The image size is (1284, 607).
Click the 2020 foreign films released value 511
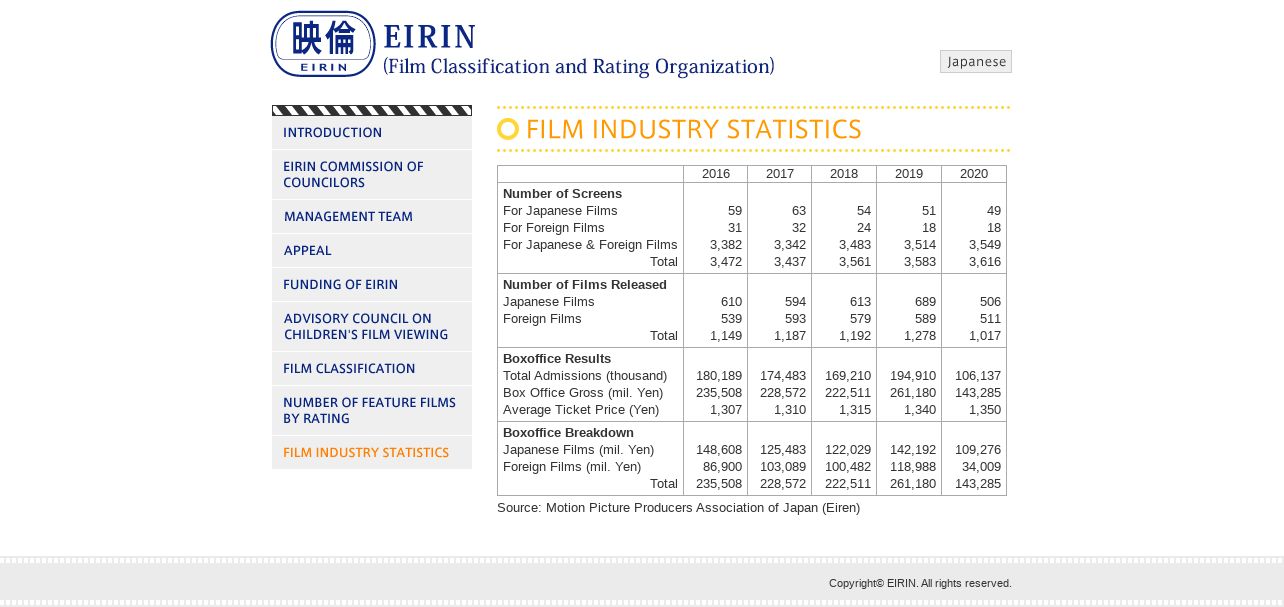click(990, 319)
